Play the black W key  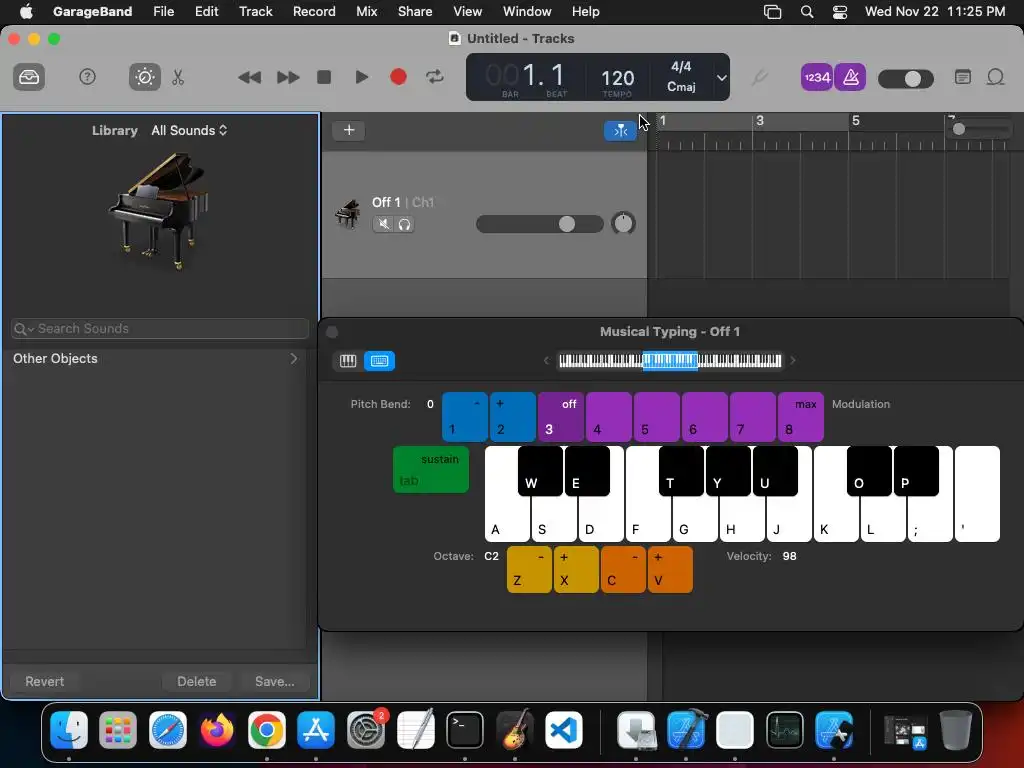pos(540,470)
